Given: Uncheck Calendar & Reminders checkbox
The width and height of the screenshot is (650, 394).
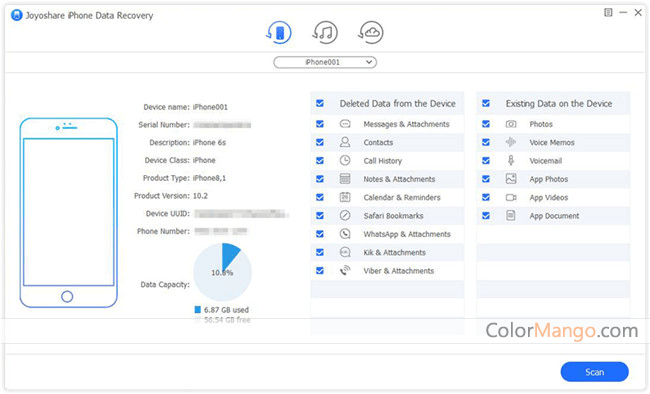Looking at the screenshot, I should click(320, 197).
